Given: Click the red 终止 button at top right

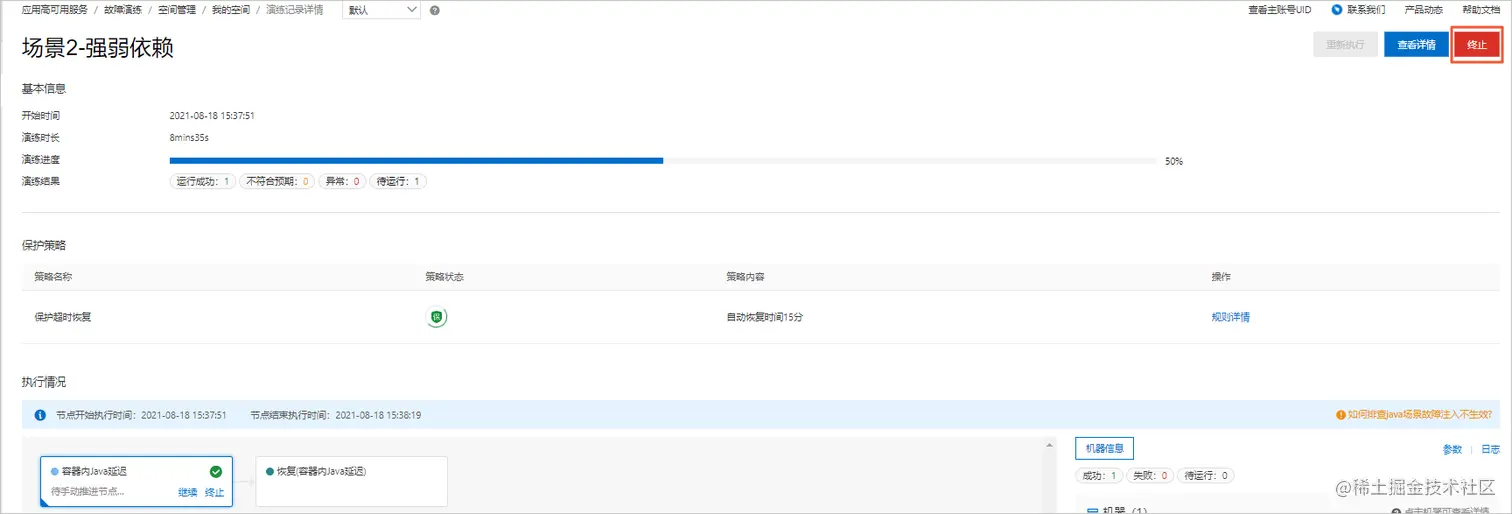Looking at the screenshot, I should (1476, 45).
